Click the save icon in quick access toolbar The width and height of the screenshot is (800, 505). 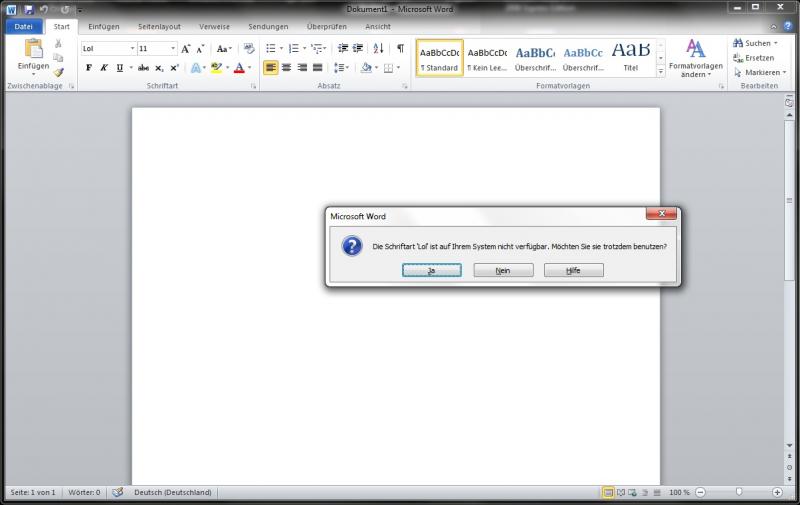coord(29,9)
